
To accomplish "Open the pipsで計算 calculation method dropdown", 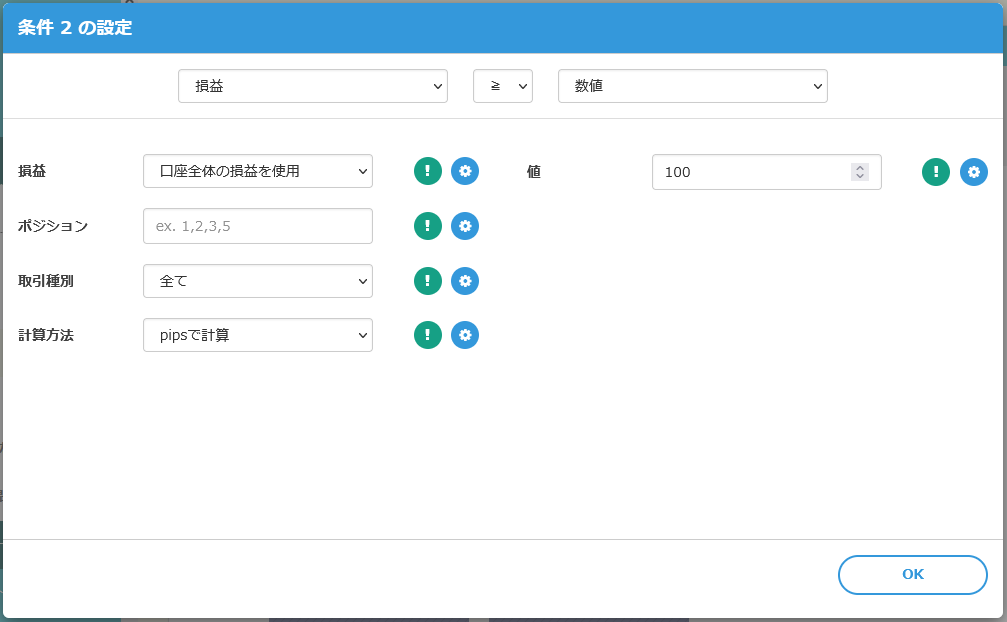I will point(257,335).
